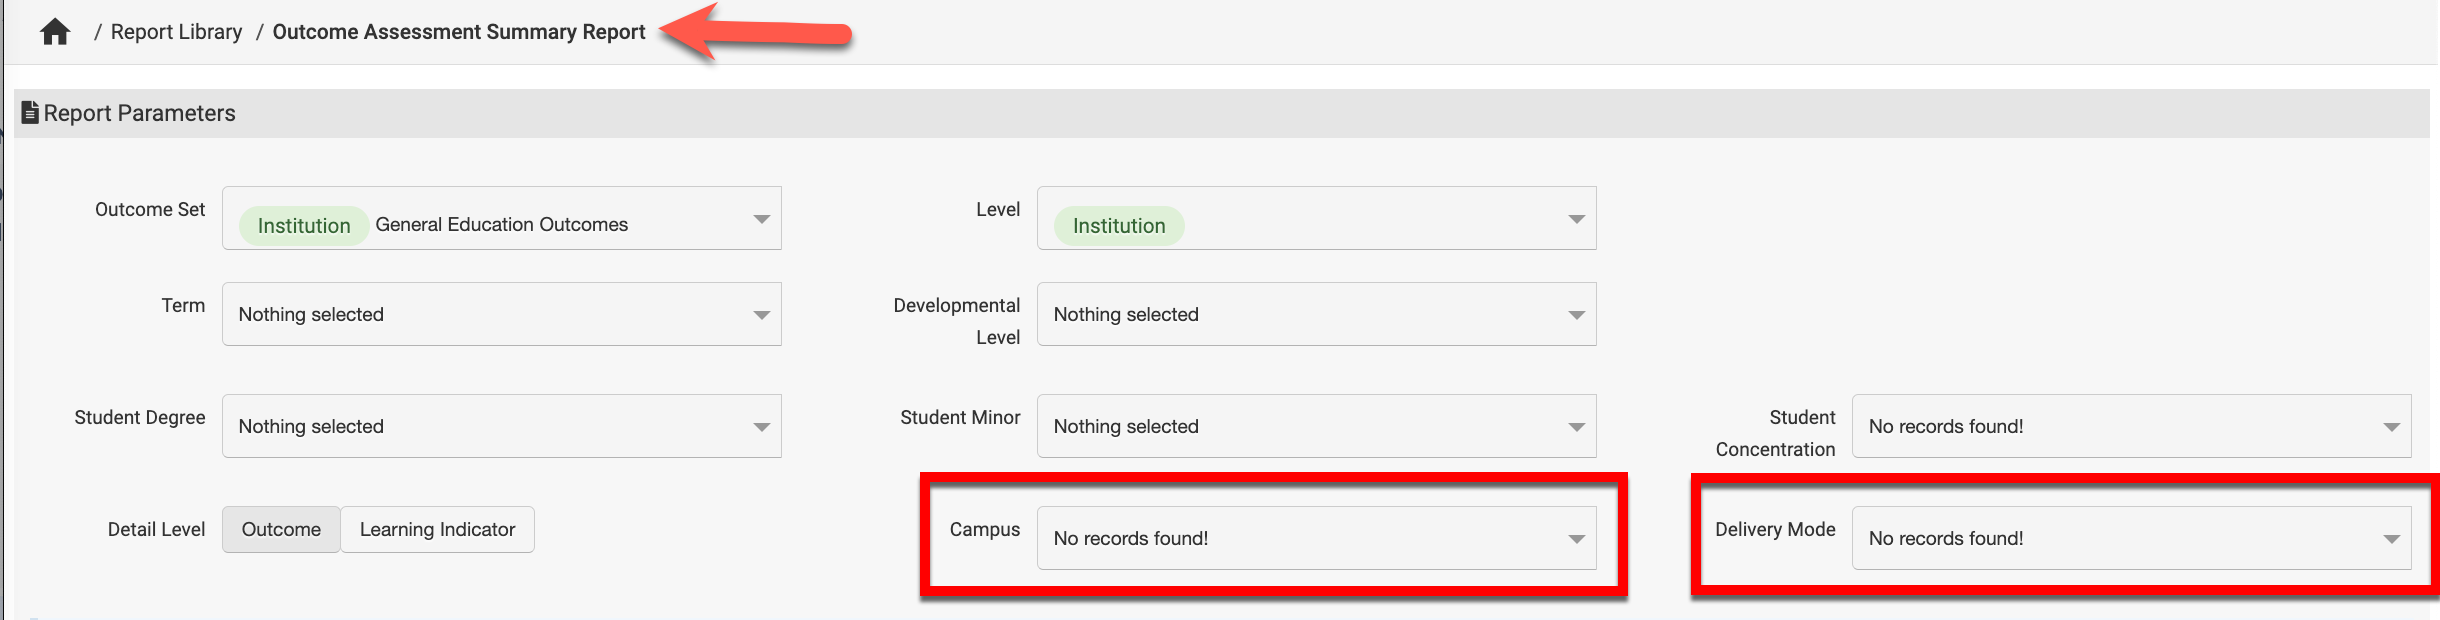
Task: Click the Report Parameters document icon
Action: click(x=30, y=113)
